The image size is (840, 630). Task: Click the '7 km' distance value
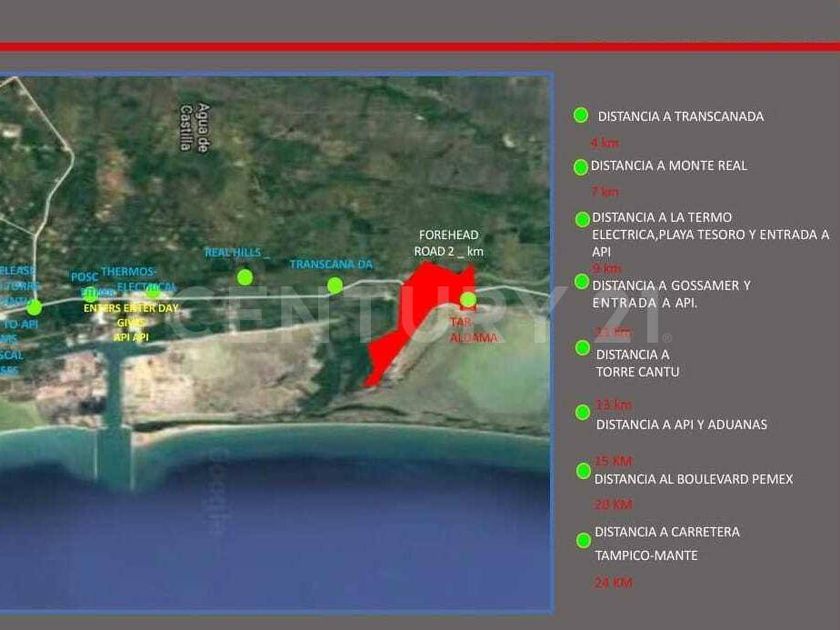click(605, 191)
